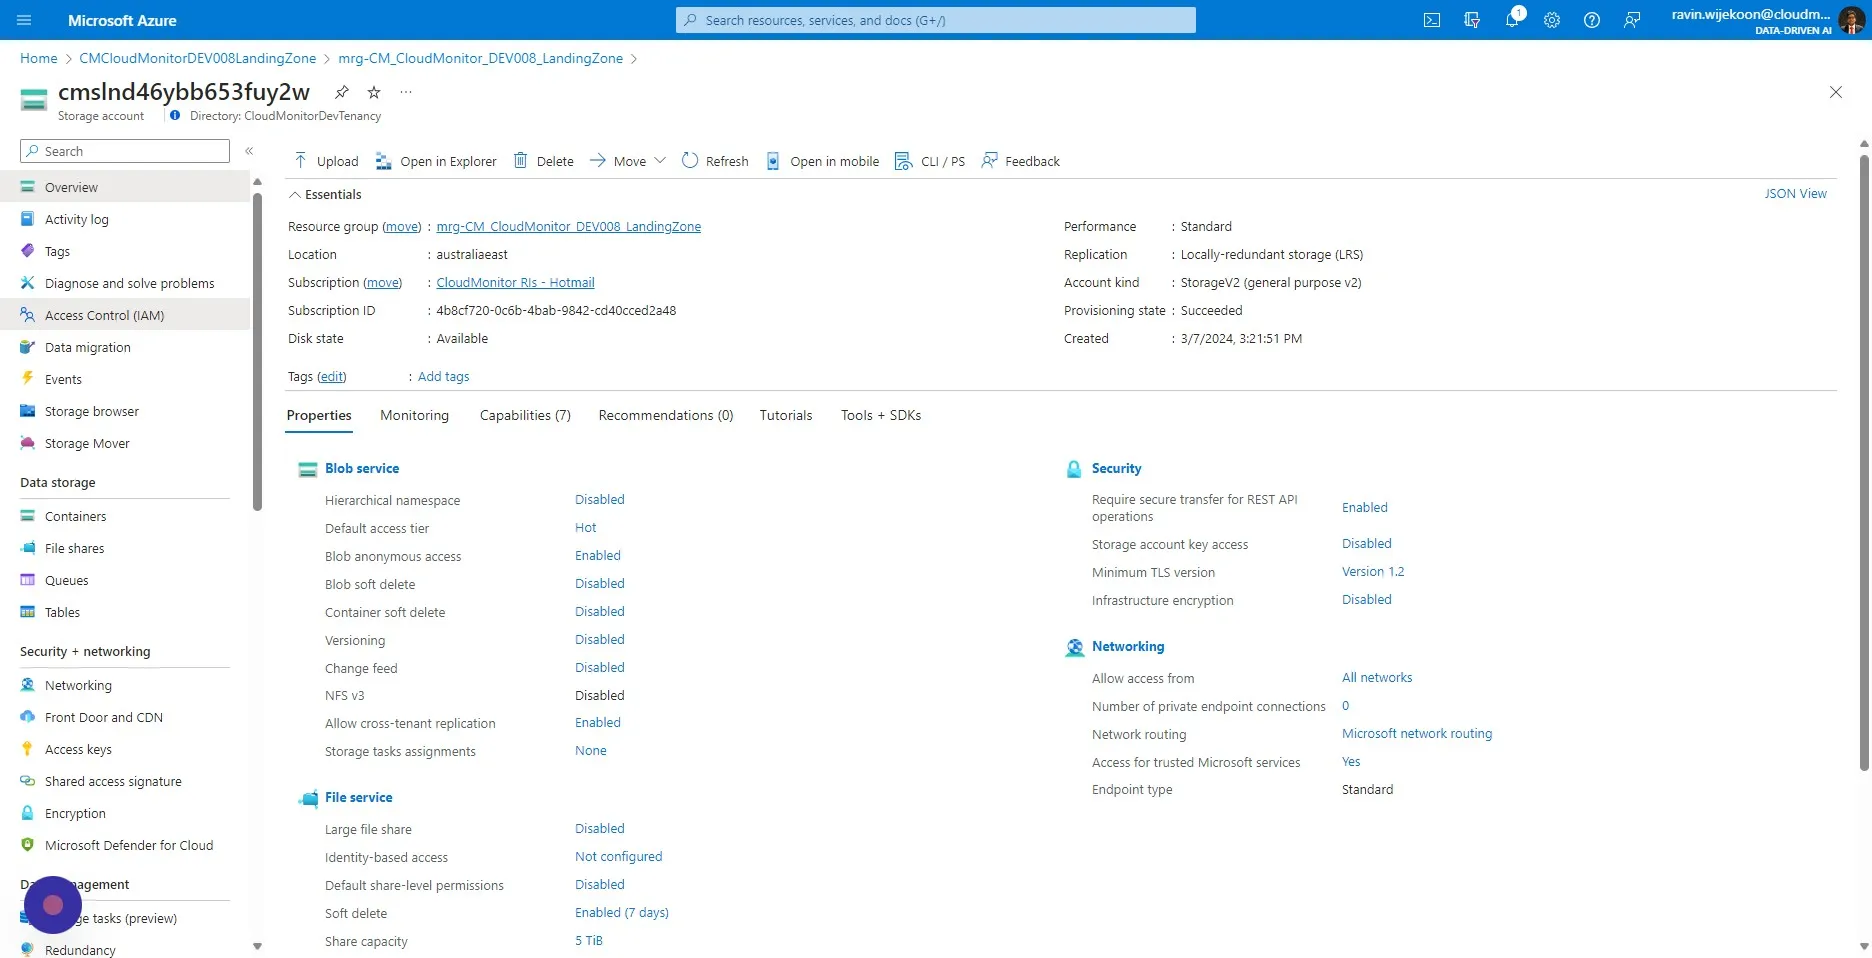1872x958 pixels.
Task: Open Storage browser
Action: (125, 411)
